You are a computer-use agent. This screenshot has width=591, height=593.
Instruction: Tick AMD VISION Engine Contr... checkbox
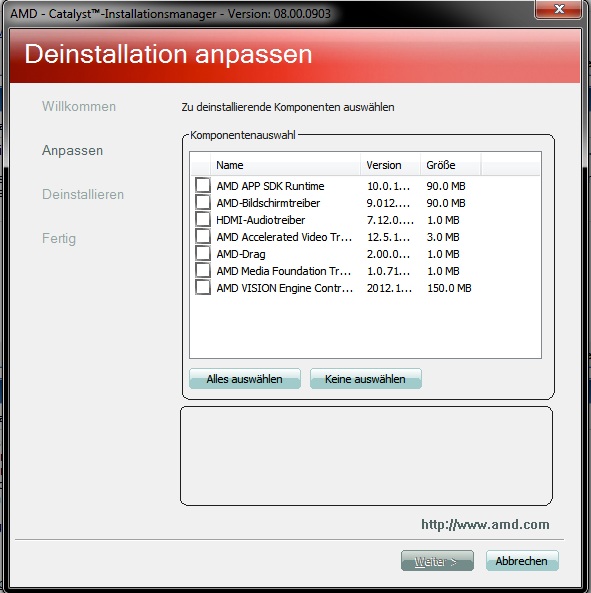[x=203, y=287]
